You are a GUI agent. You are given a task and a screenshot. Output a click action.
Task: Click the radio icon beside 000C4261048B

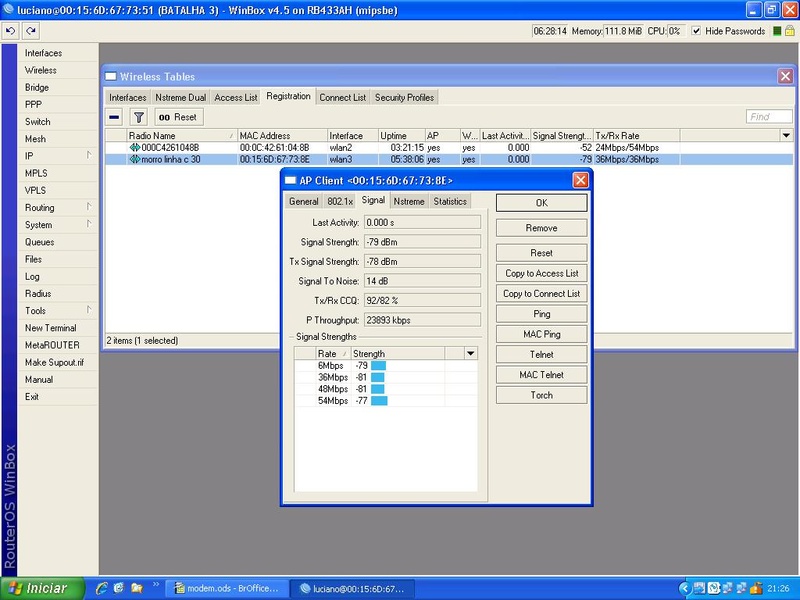[x=135, y=147]
